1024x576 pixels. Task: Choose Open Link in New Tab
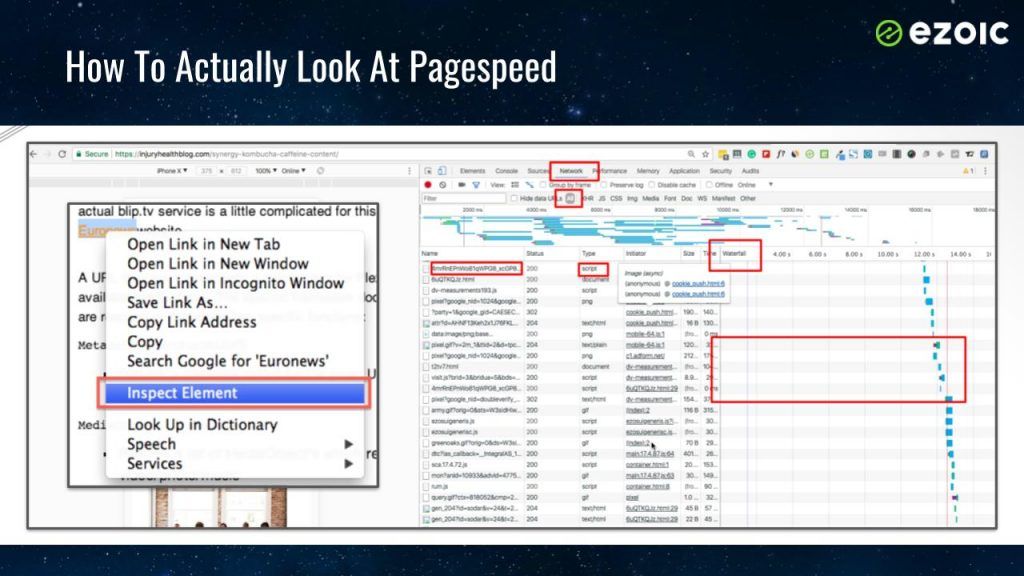click(x=204, y=244)
